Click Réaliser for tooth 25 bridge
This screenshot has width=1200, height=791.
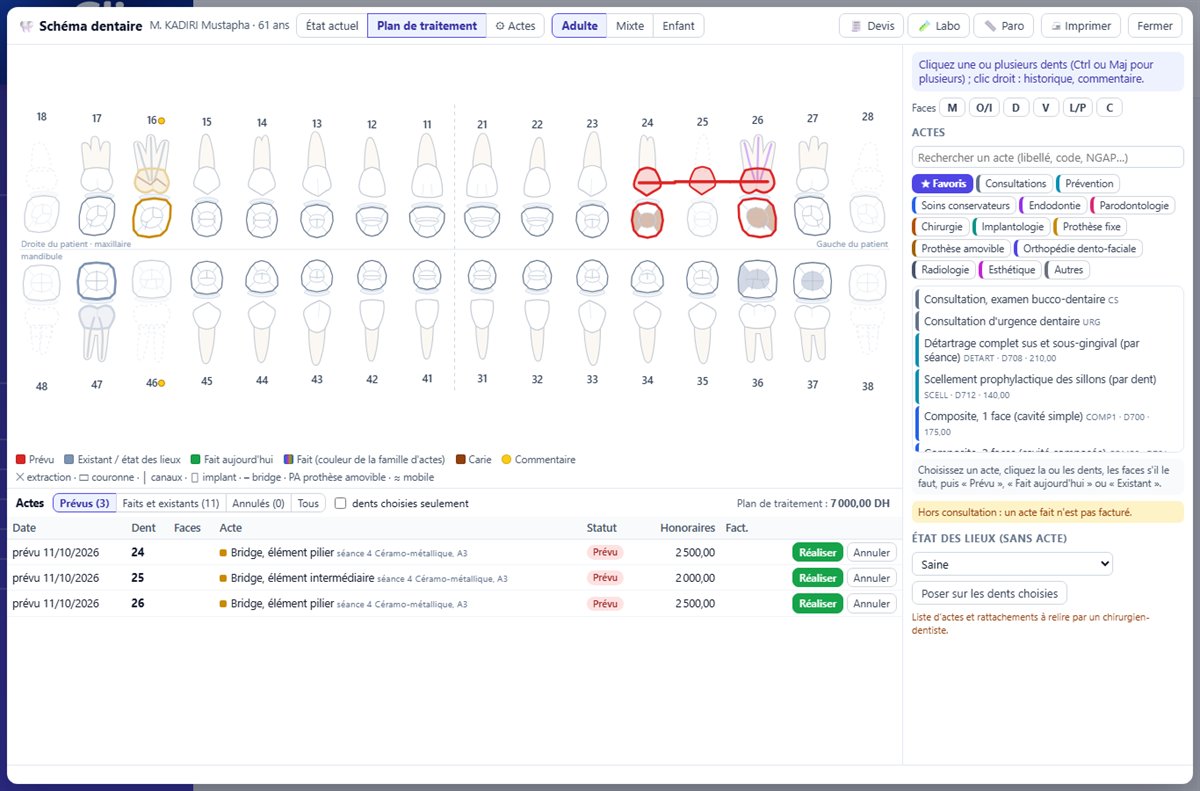point(818,578)
